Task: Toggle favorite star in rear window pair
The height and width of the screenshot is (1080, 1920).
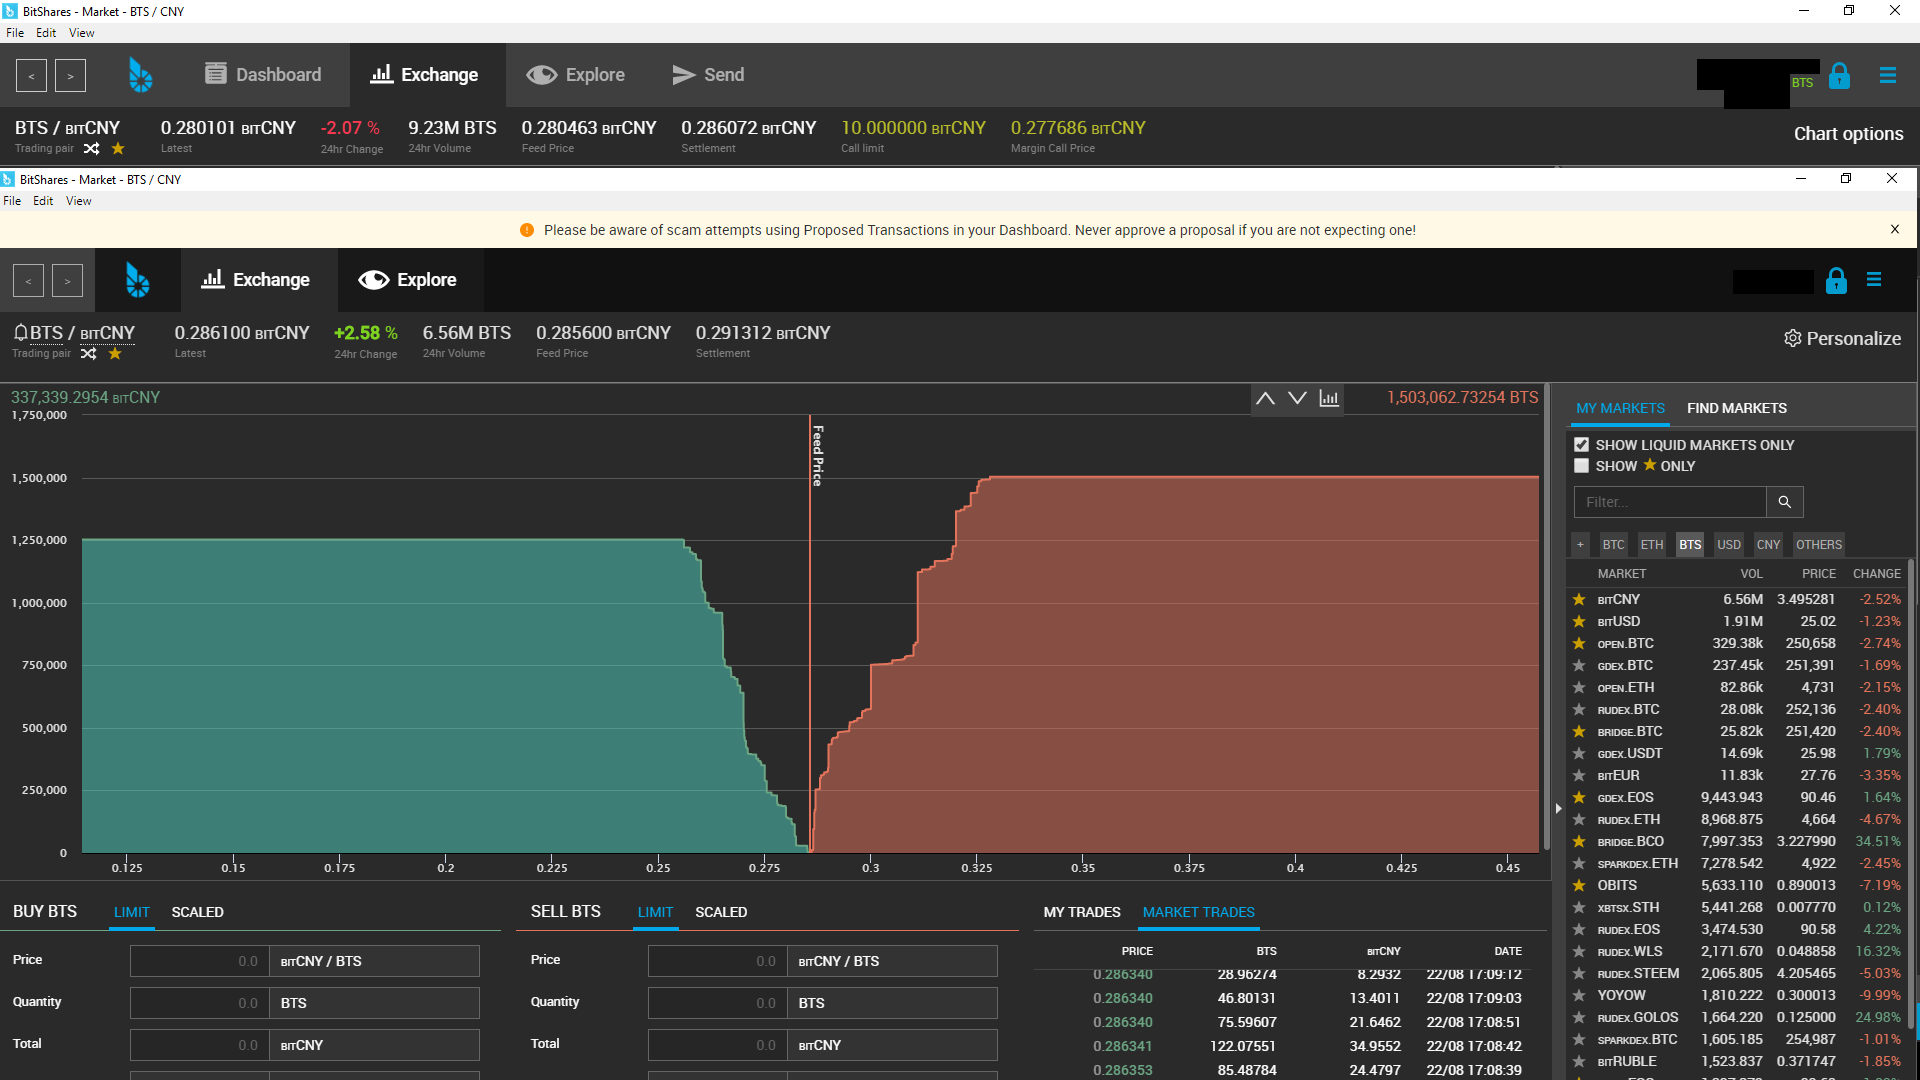Action: click(118, 149)
